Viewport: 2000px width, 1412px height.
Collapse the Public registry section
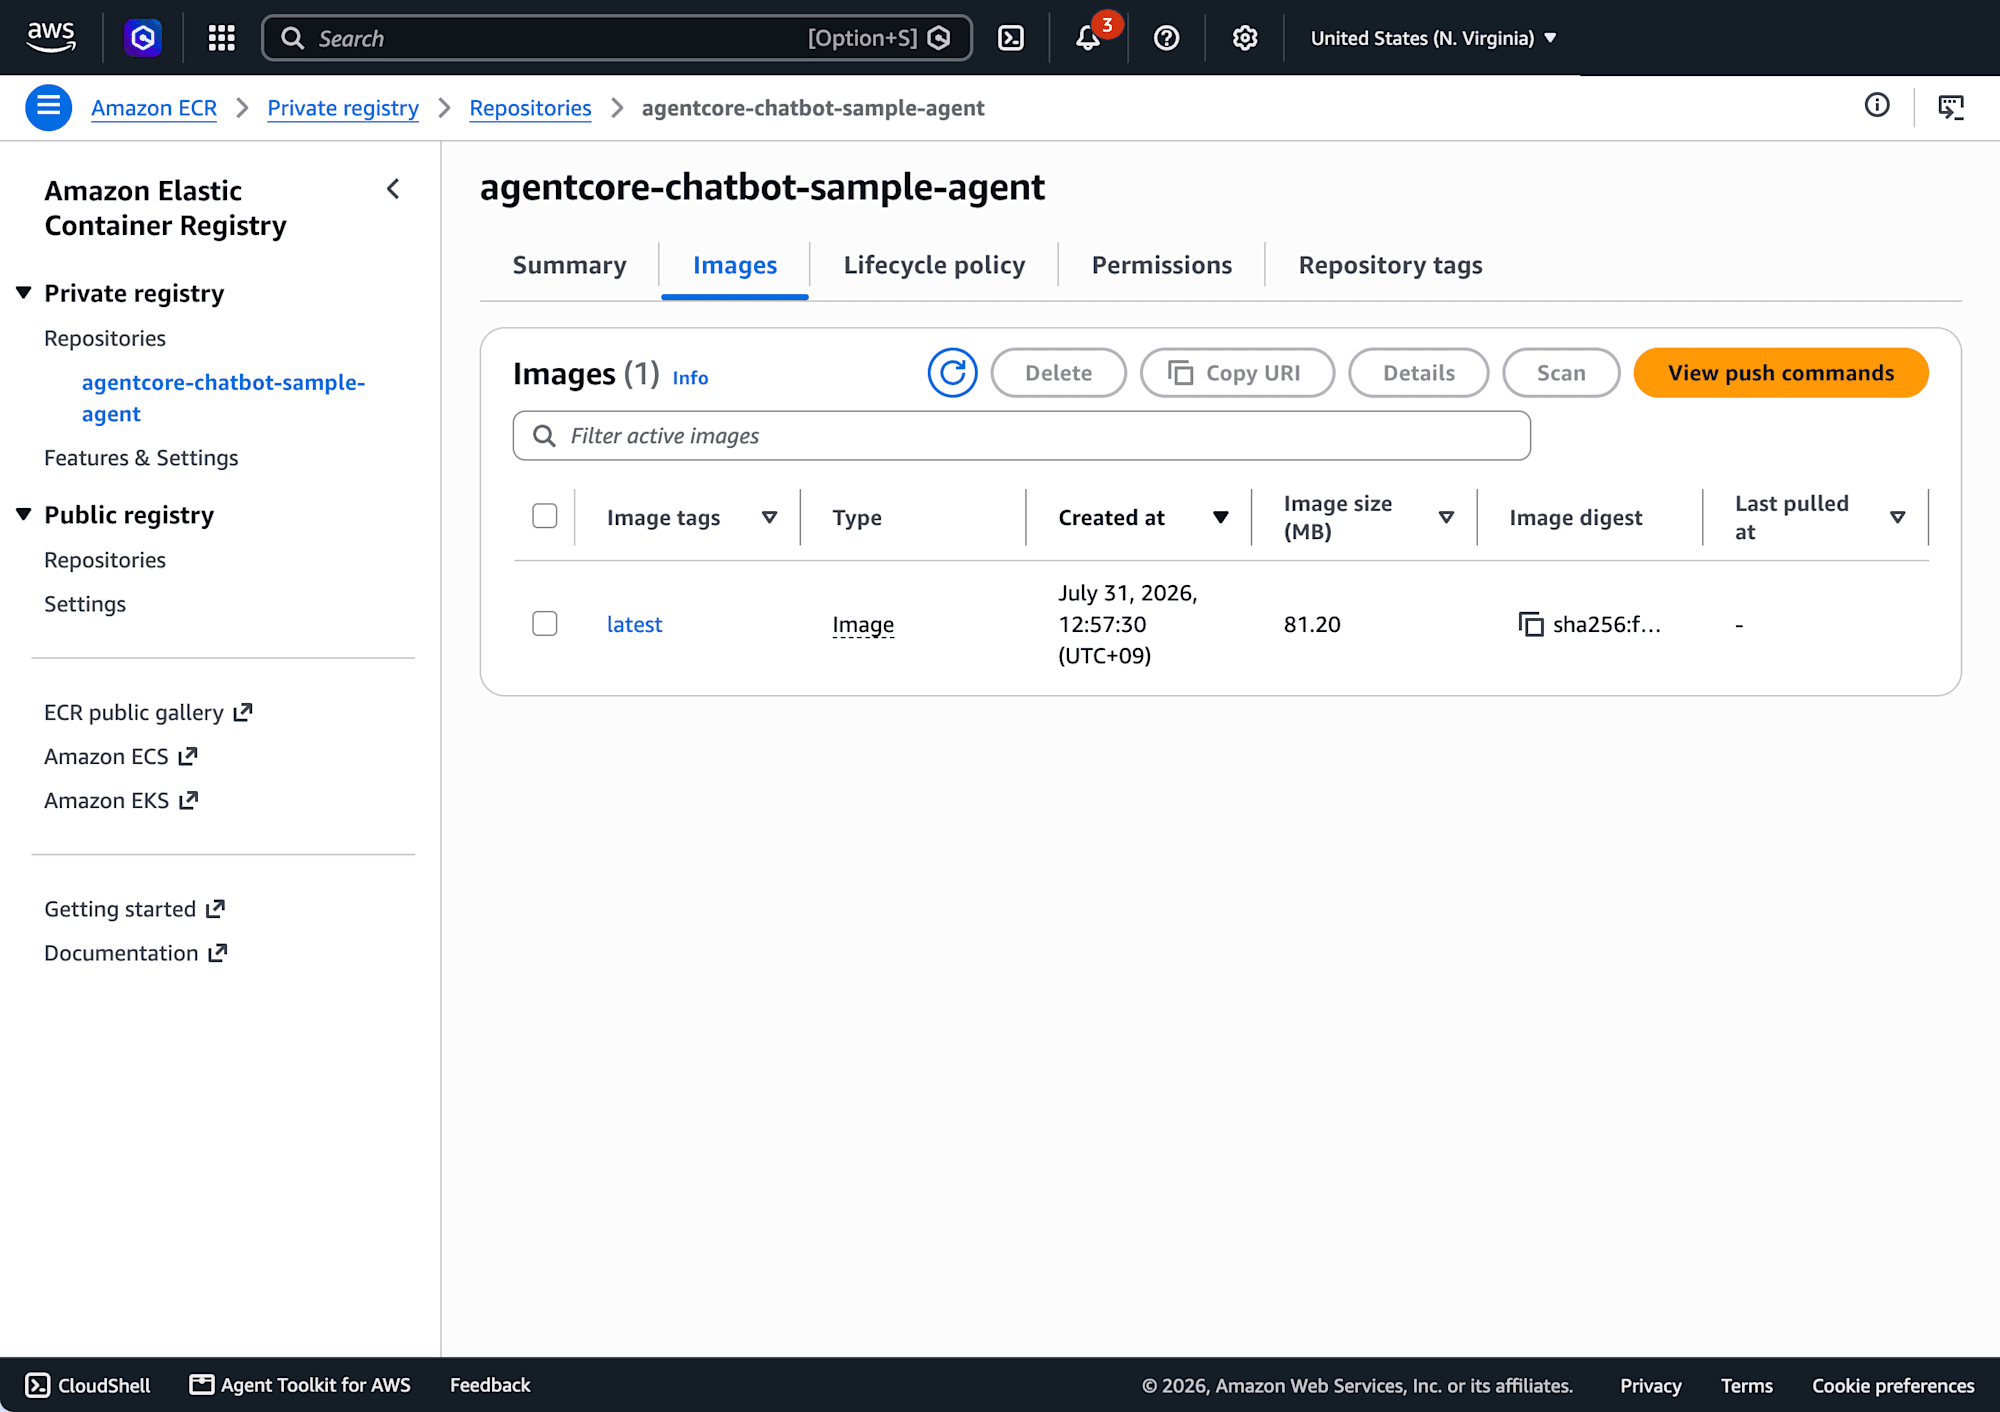coord(24,515)
